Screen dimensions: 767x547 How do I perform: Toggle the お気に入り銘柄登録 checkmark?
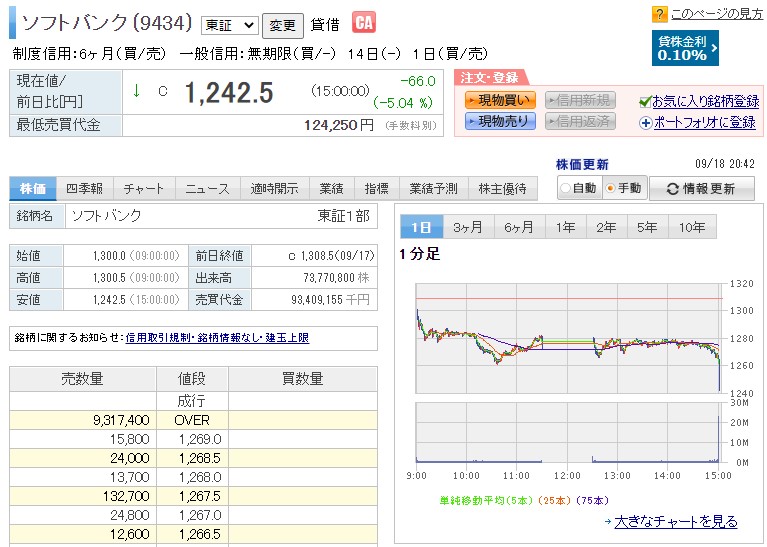click(x=645, y=102)
